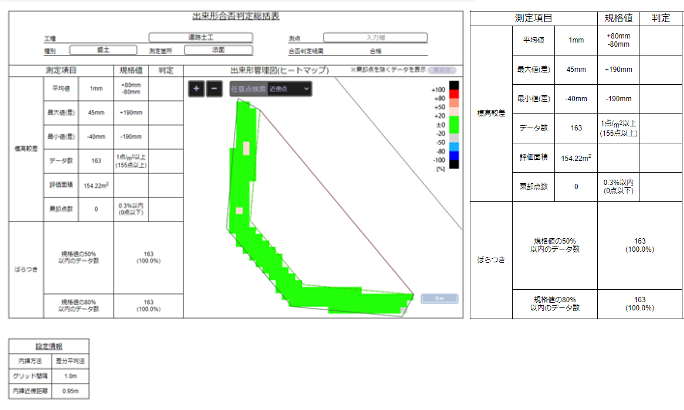
Task: Click the 合格 result next to 合否判定結果
Action: (x=376, y=51)
